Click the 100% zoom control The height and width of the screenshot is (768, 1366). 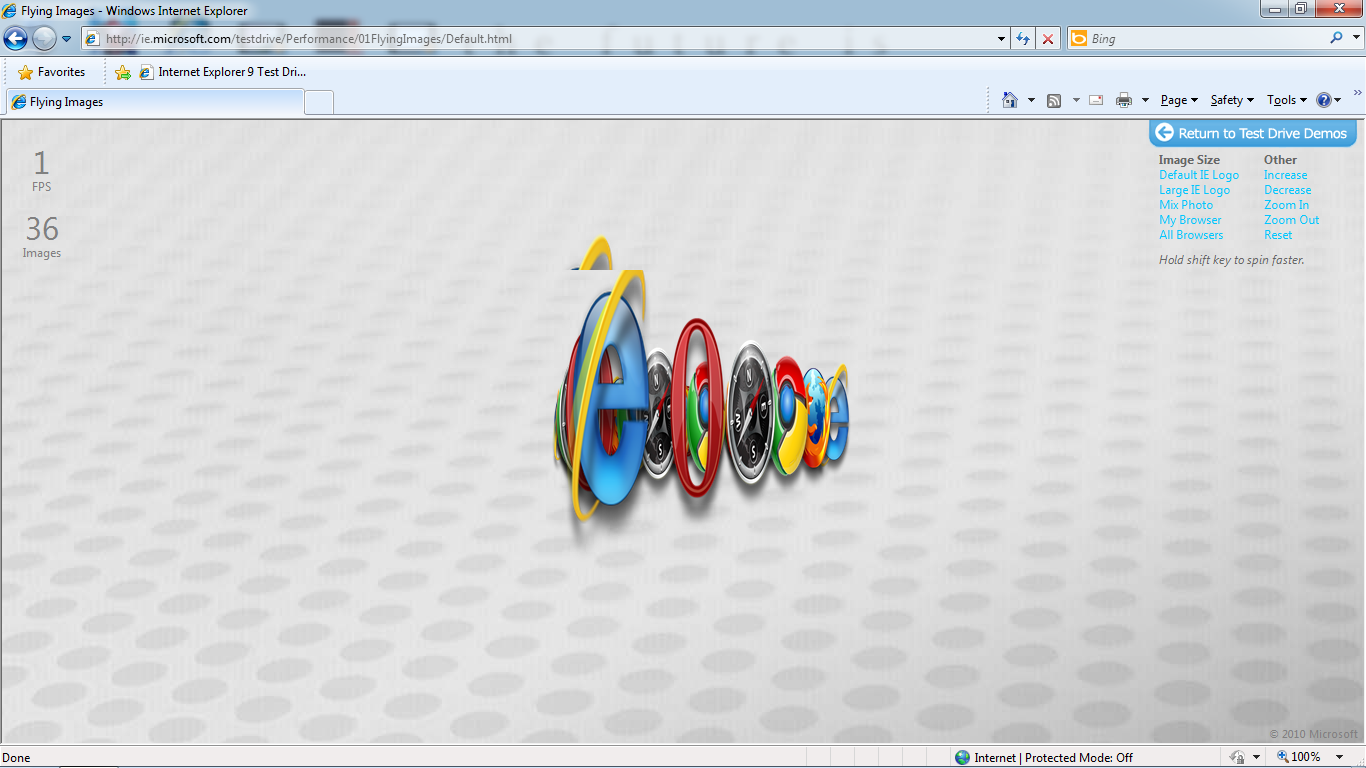pos(1300,757)
